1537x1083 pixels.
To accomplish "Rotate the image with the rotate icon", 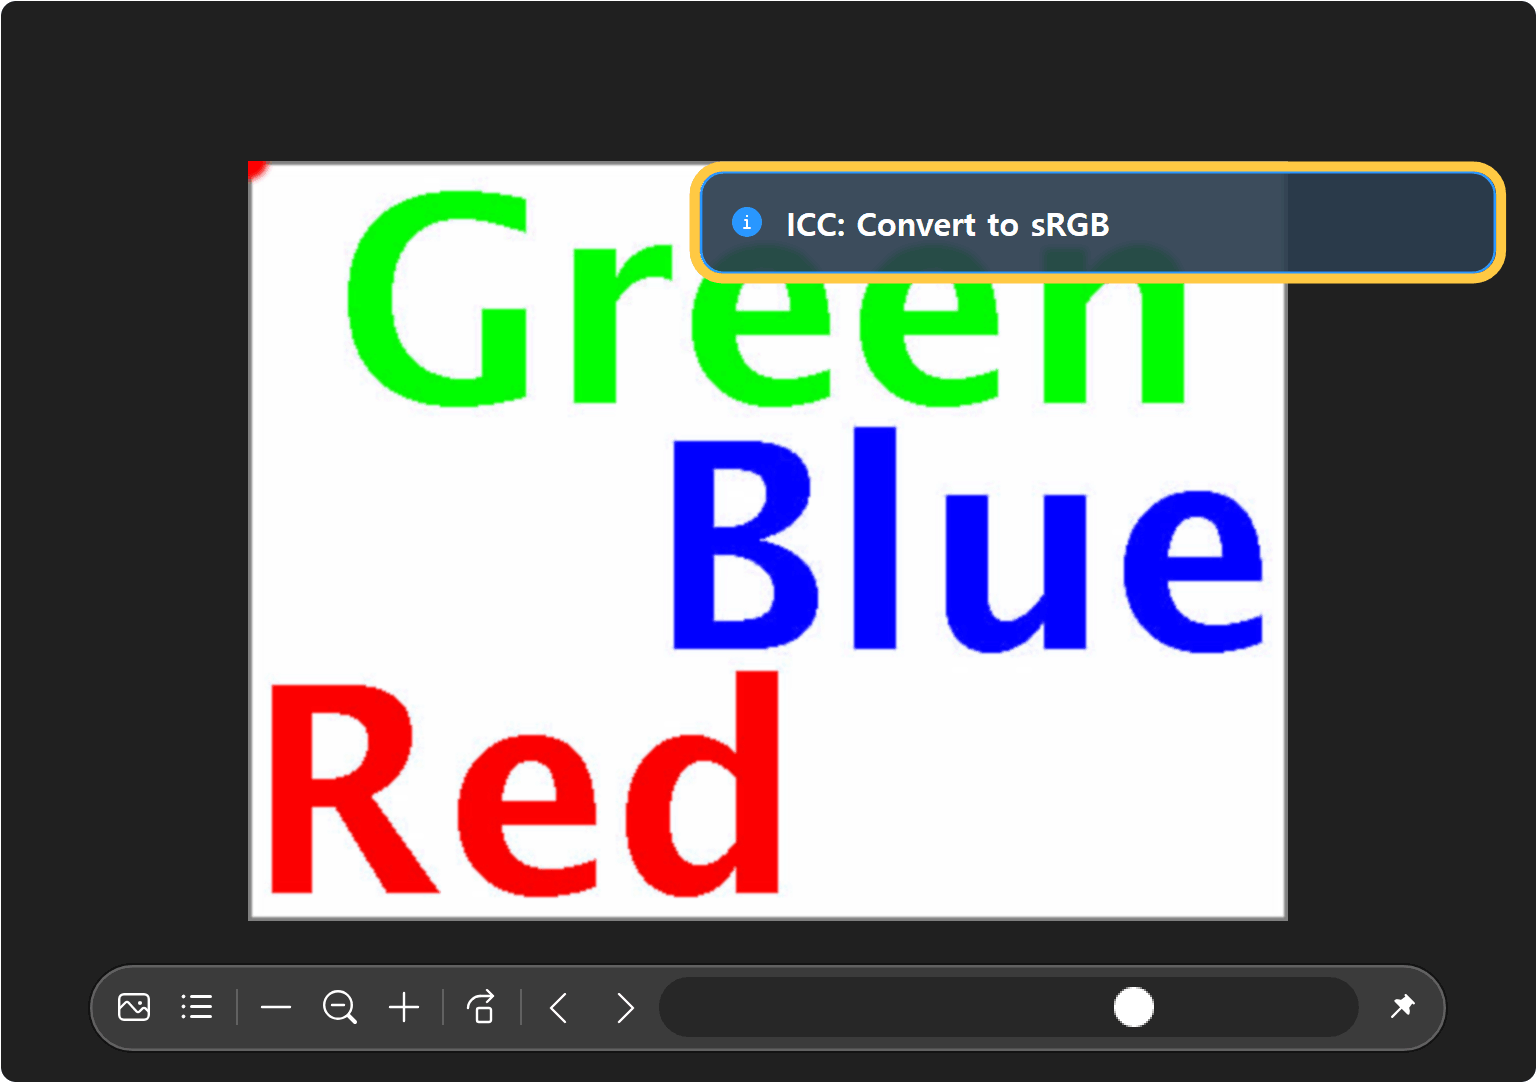I will (482, 1007).
